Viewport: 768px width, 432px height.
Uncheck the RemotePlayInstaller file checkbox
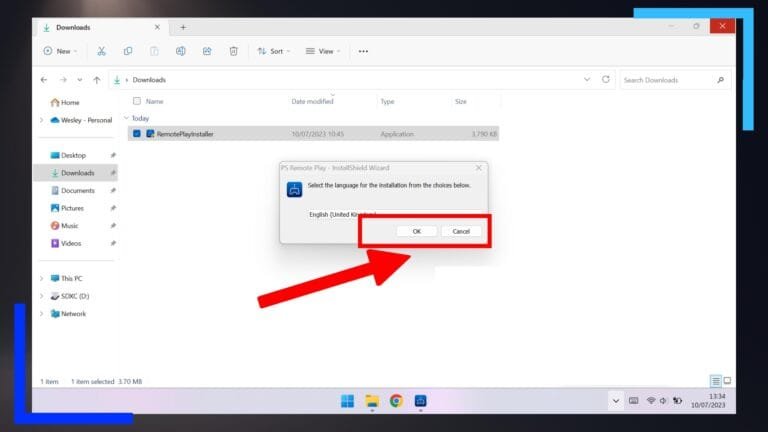click(137, 133)
